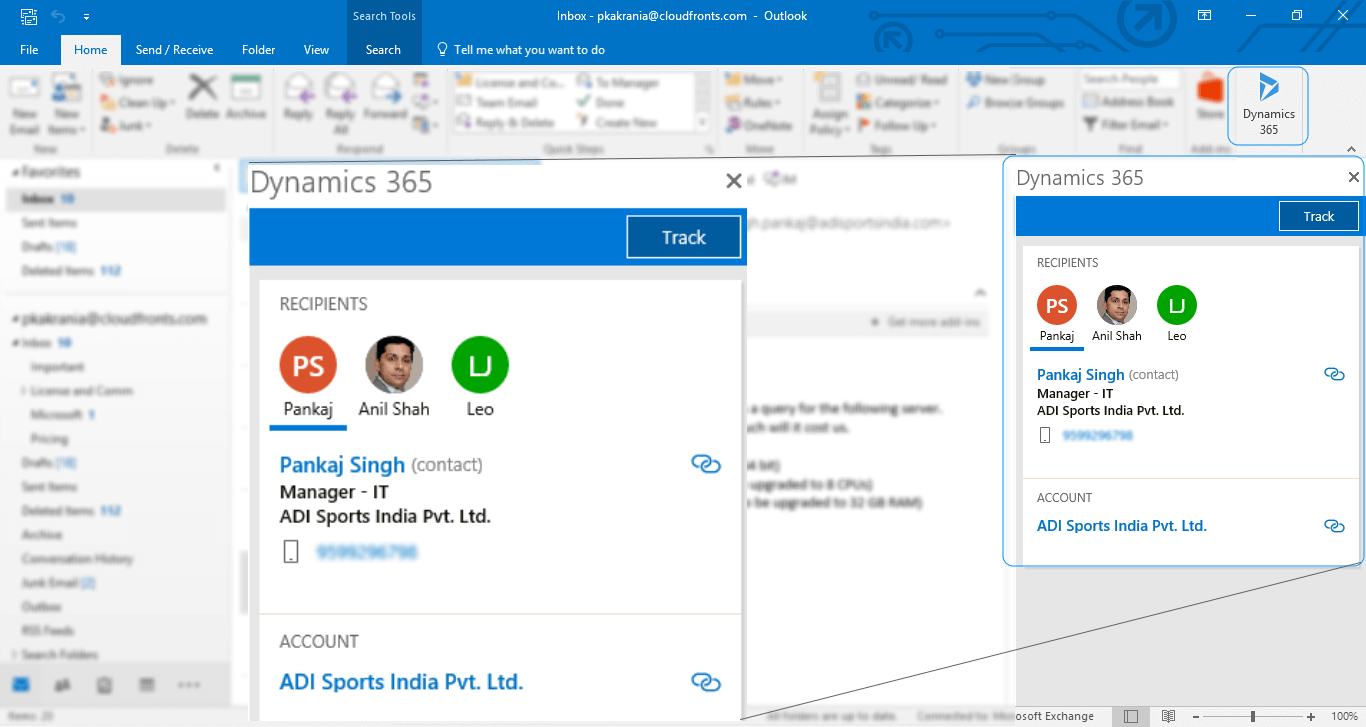The width and height of the screenshot is (1366, 727).
Task: Open the Junk dropdown
Action: (x=126, y=125)
